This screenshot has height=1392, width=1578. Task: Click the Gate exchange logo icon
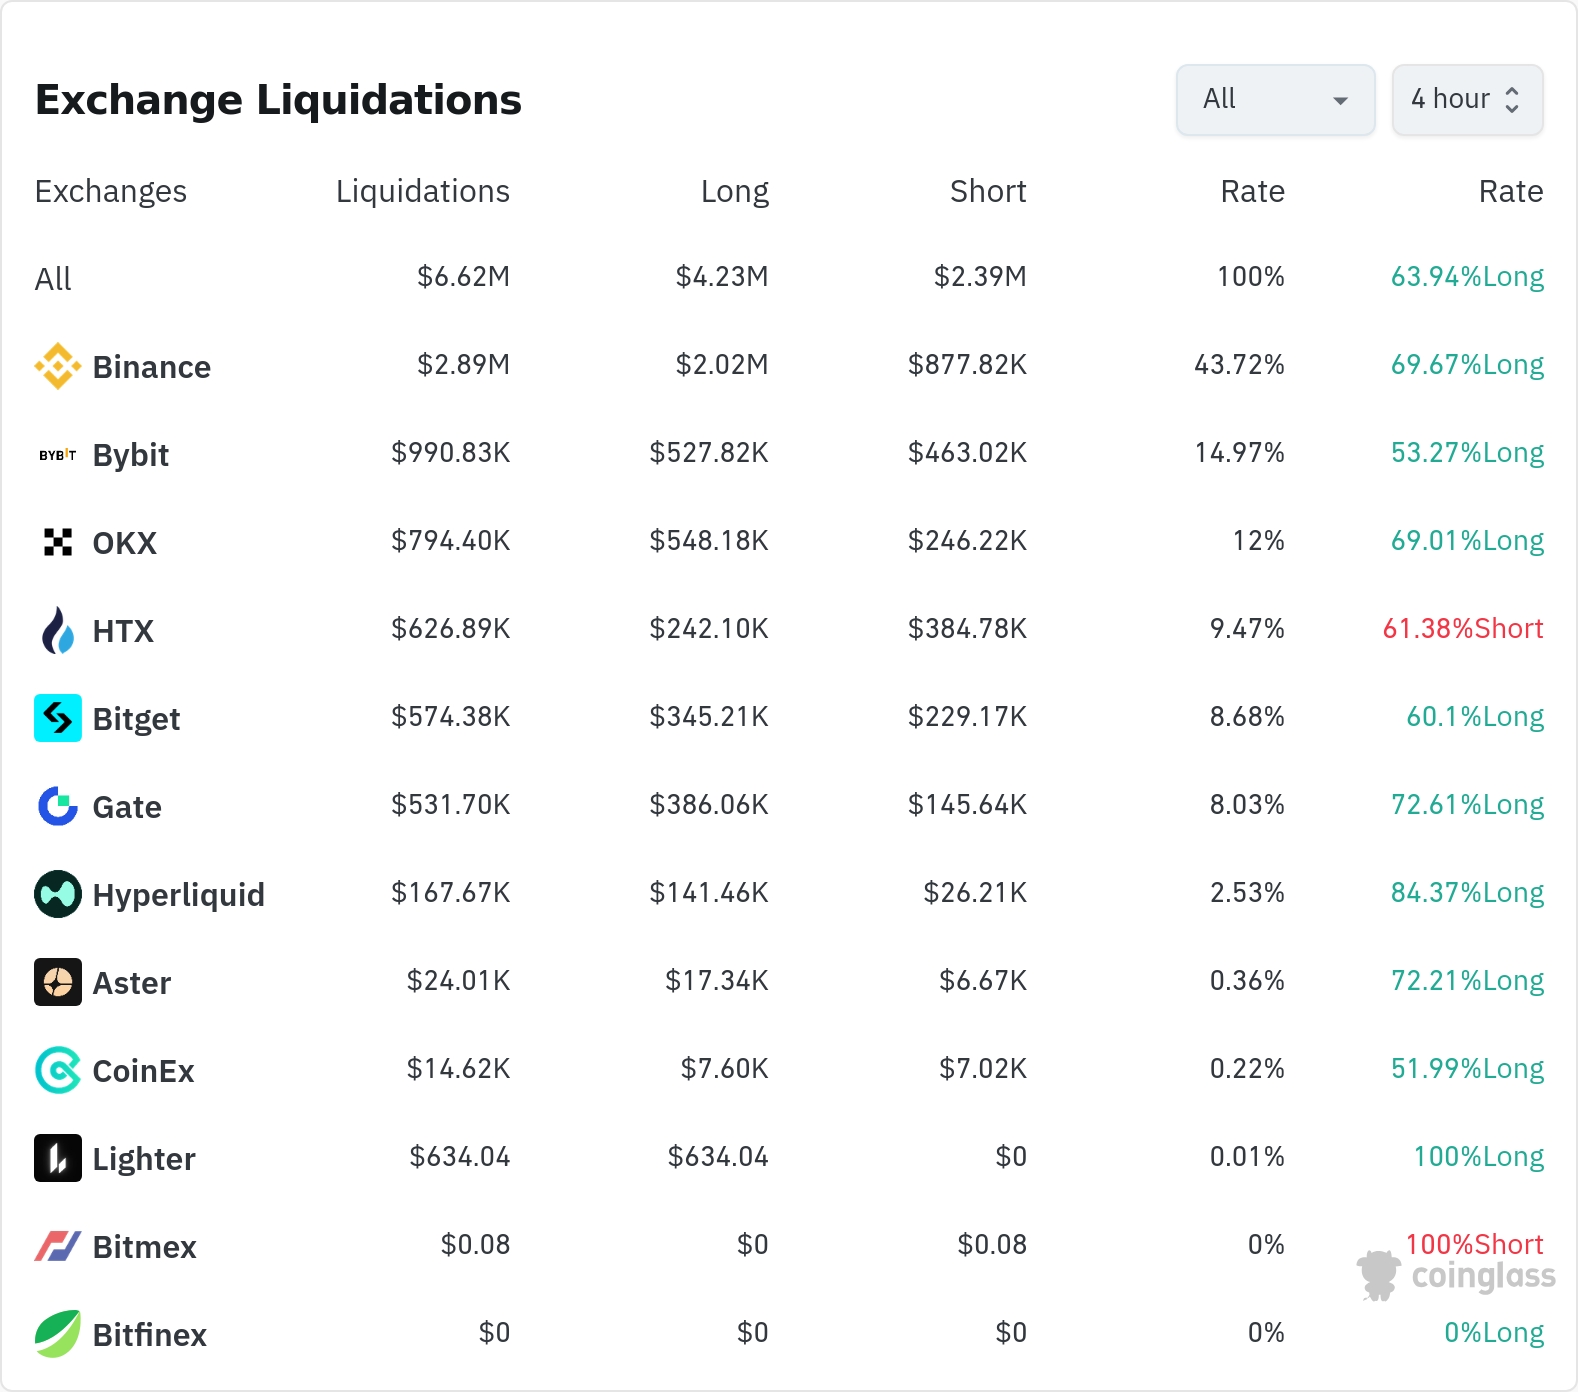click(x=58, y=806)
